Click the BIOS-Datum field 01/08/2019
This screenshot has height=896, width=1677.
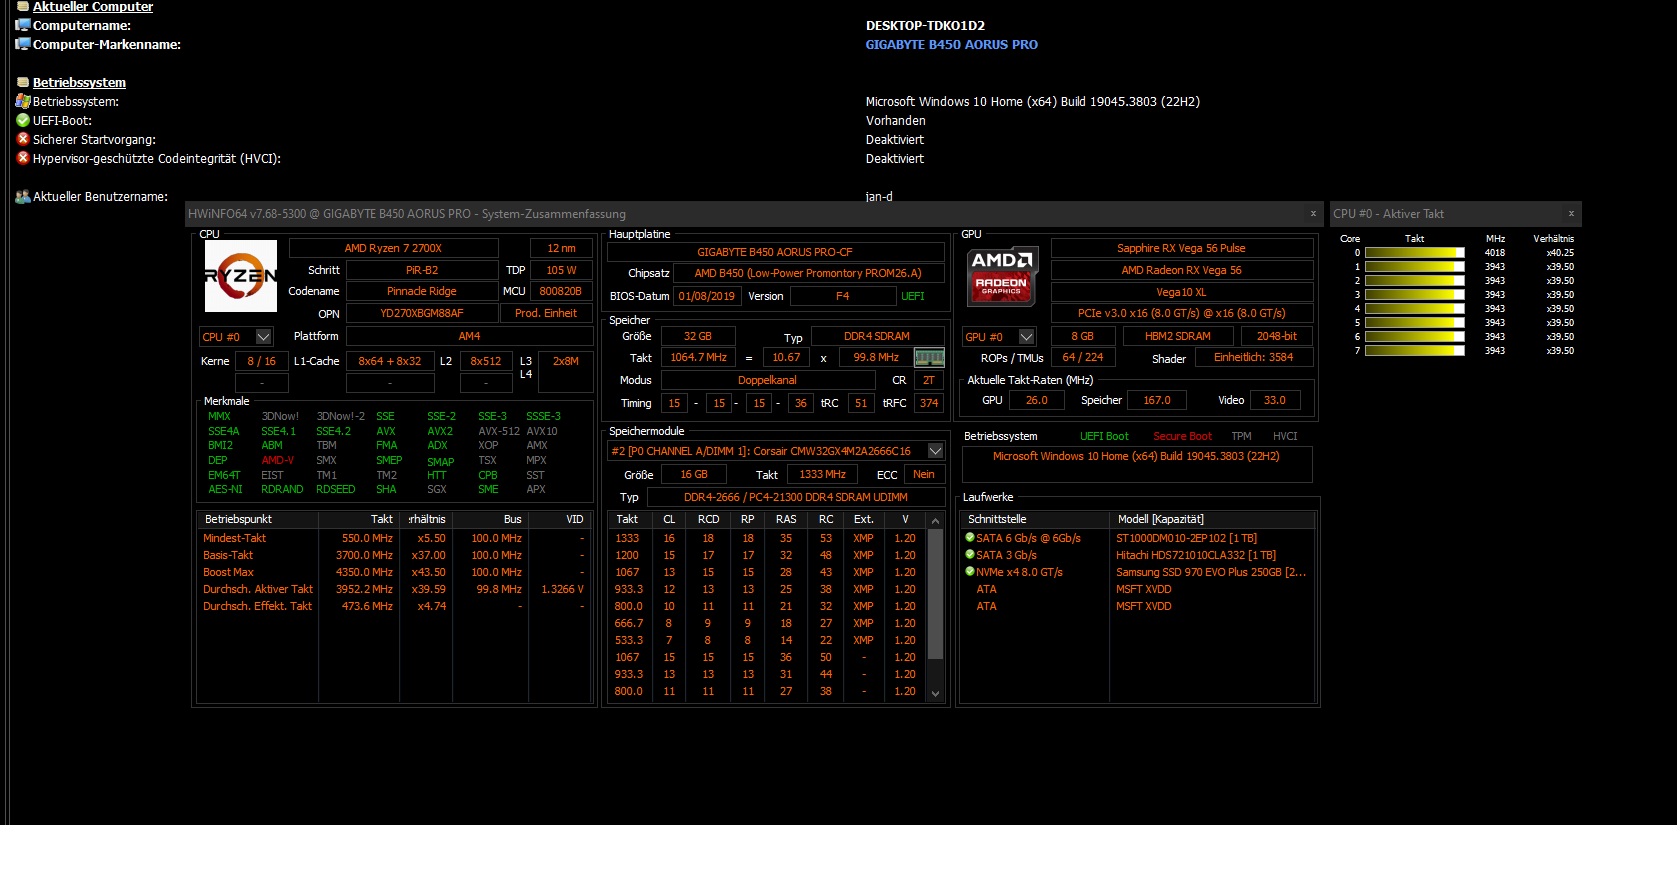(707, 296)
